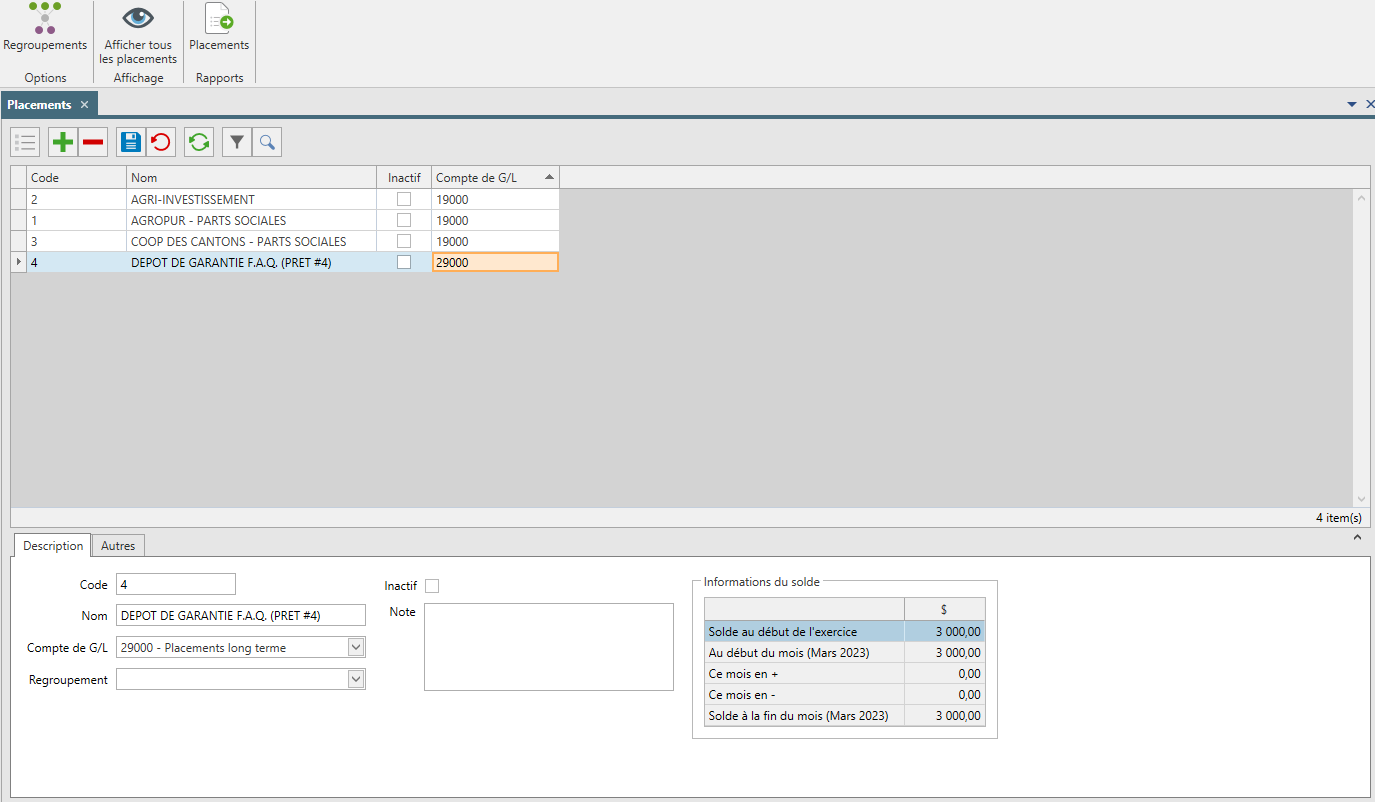Open the tab list dropdown arrow at top right

click(x=1352, y=104)
